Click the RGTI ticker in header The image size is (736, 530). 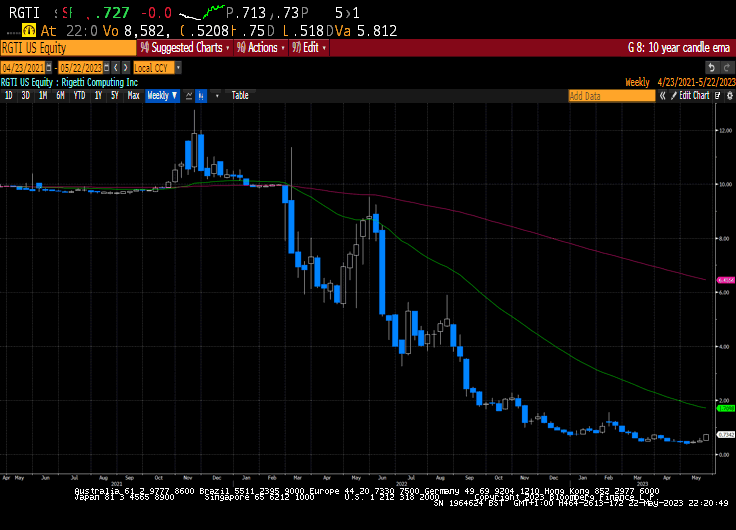(24, 13)
